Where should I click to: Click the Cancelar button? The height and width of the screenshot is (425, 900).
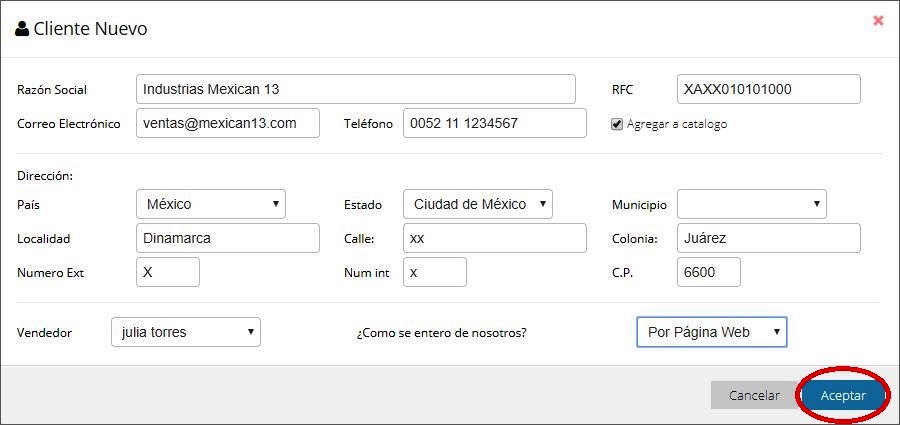(x=754, y=395)
